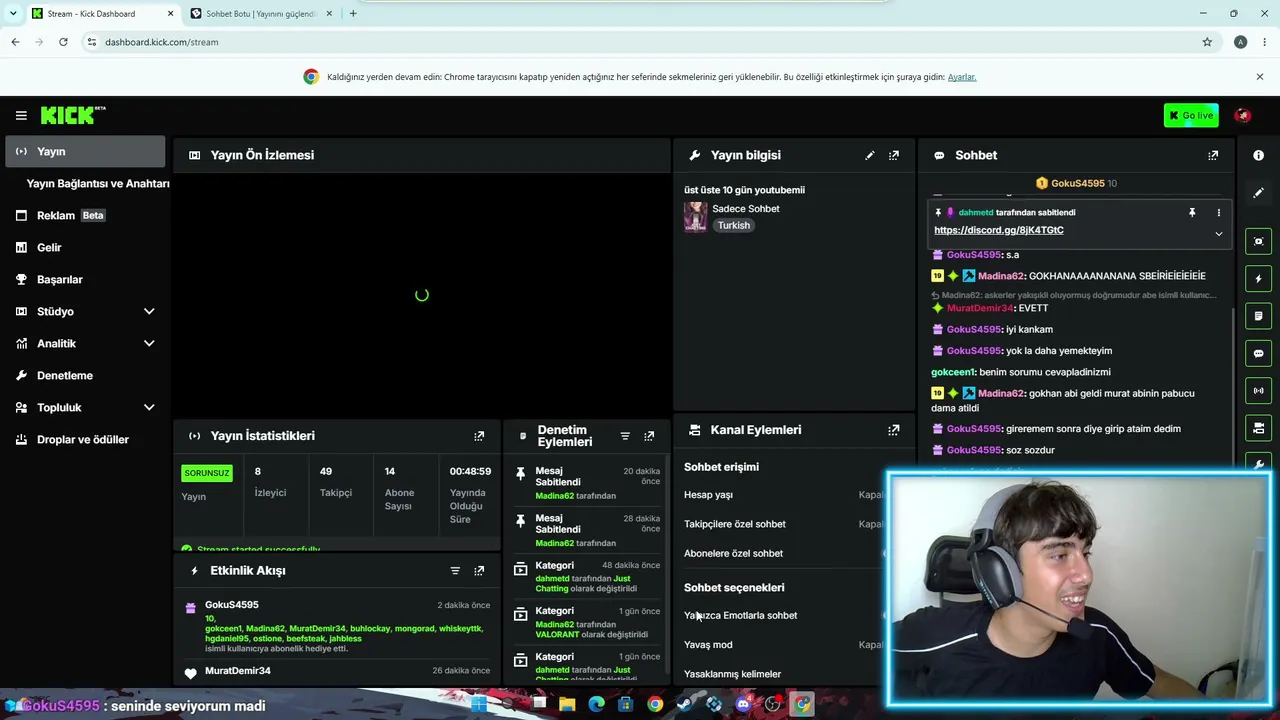Unpin the pinned chat message

[x=1192, y=213]
